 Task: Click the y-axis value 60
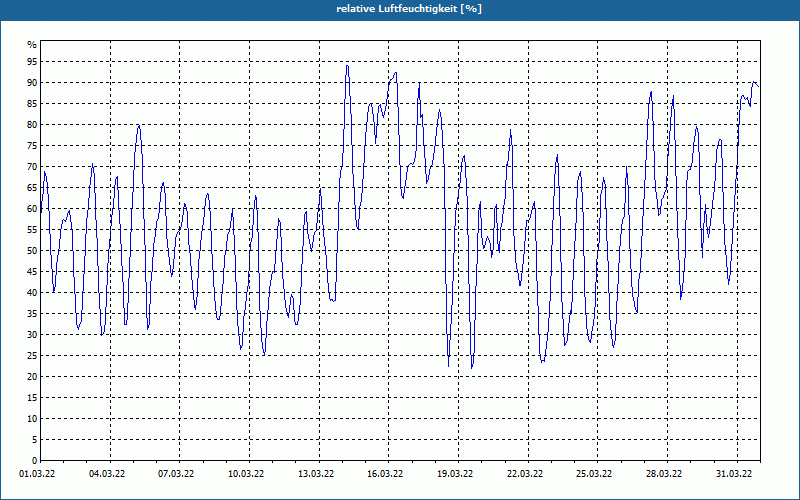tap(32, 209)
